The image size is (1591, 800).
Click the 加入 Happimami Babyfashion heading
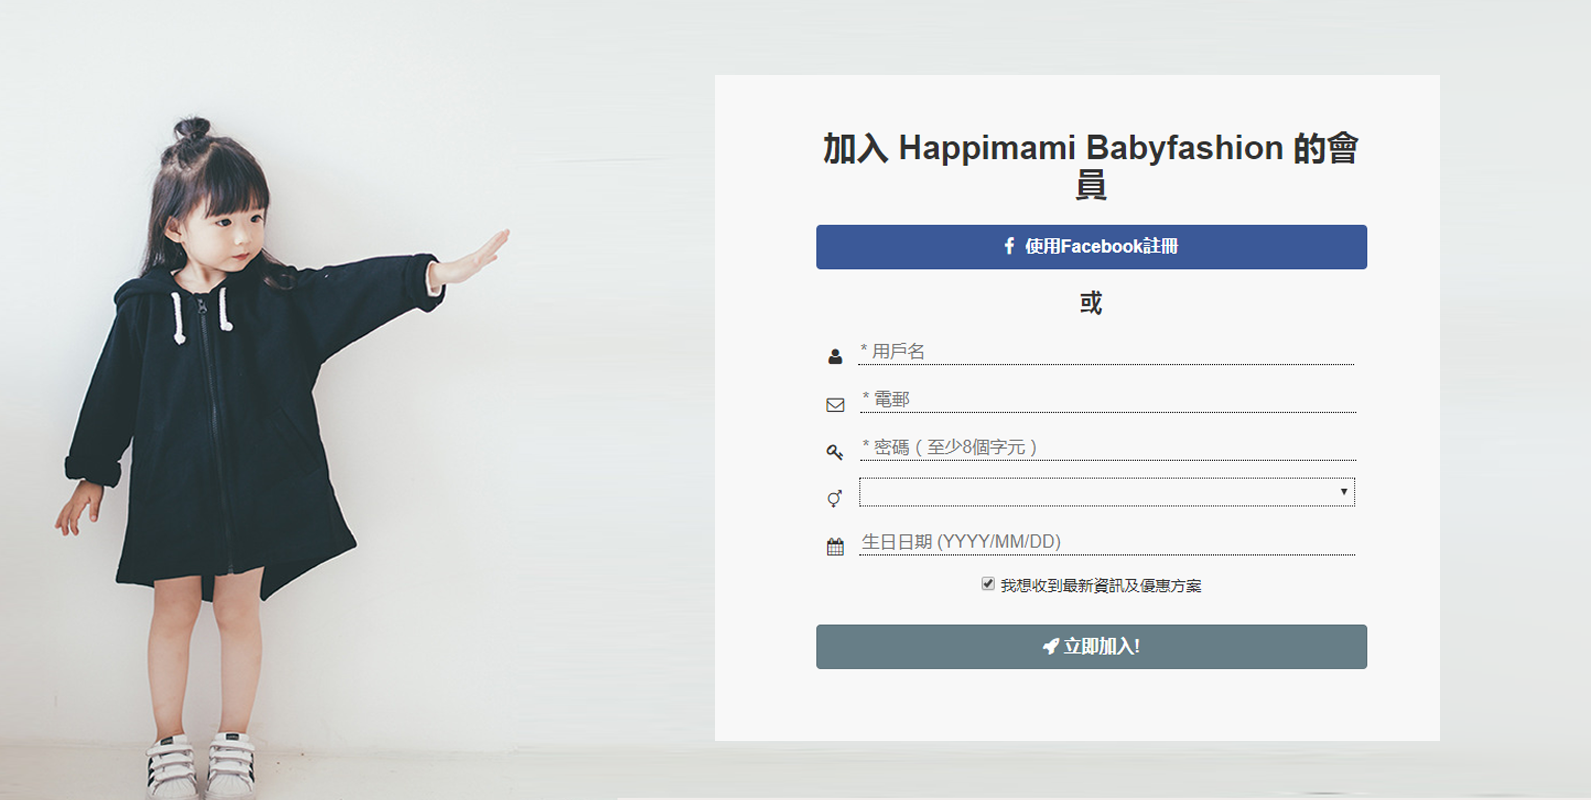[1091, 166]
